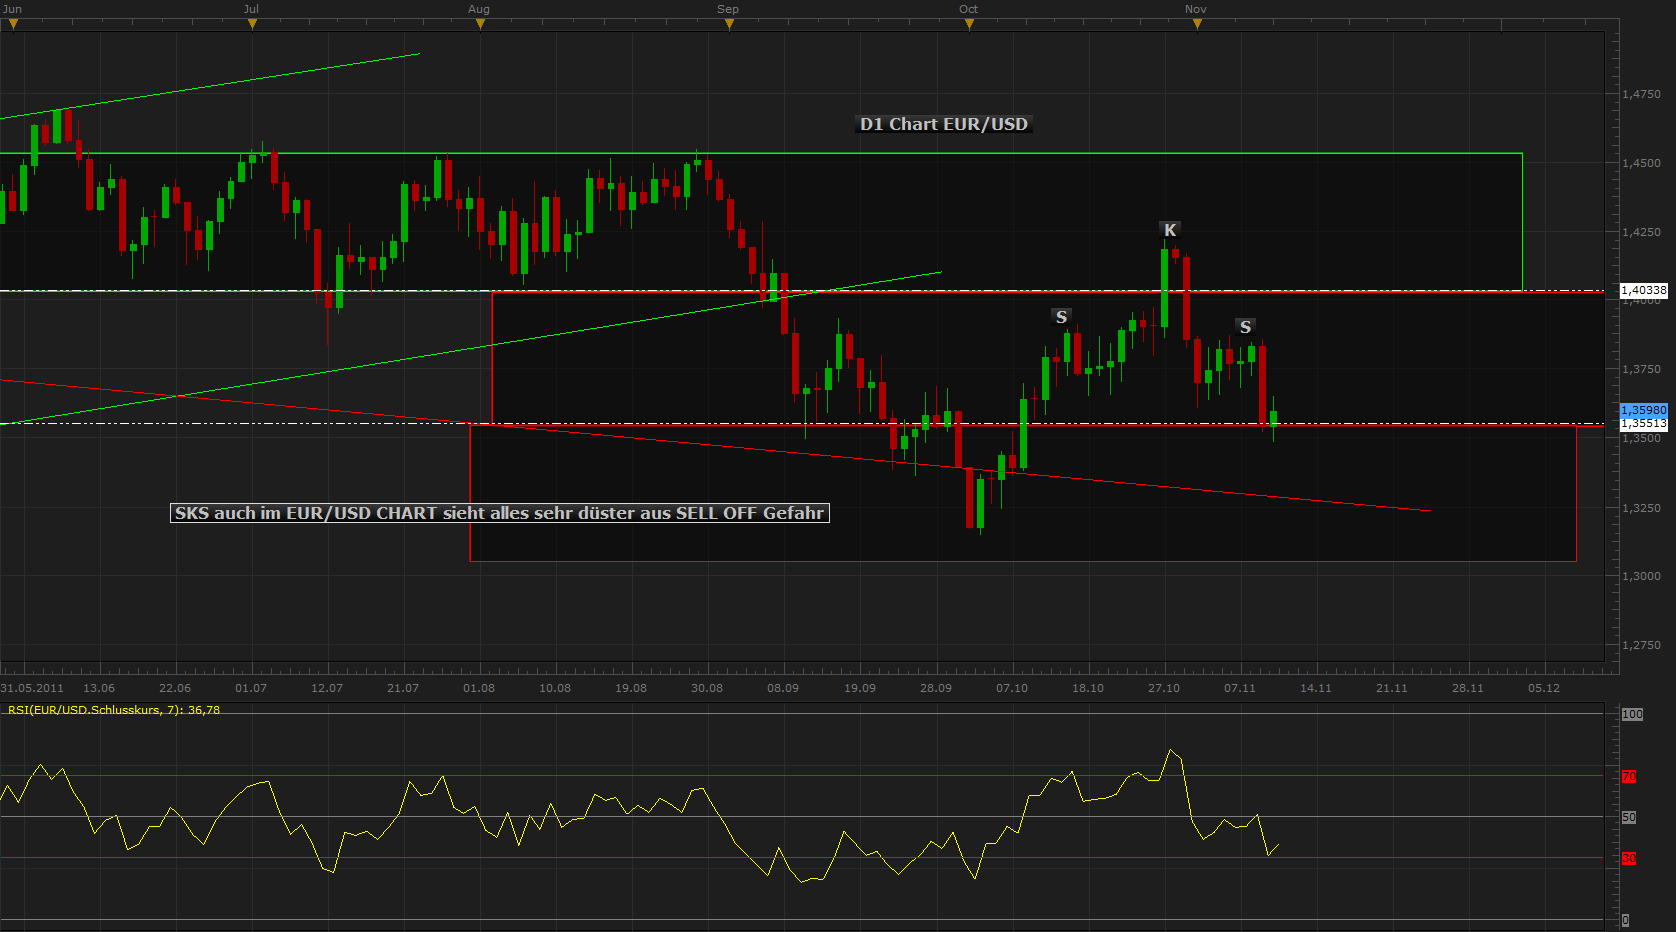1676x932 pixels.
Task: Click the left shoulder S label
Action: pyautogui.click(x=1061, y=316)
